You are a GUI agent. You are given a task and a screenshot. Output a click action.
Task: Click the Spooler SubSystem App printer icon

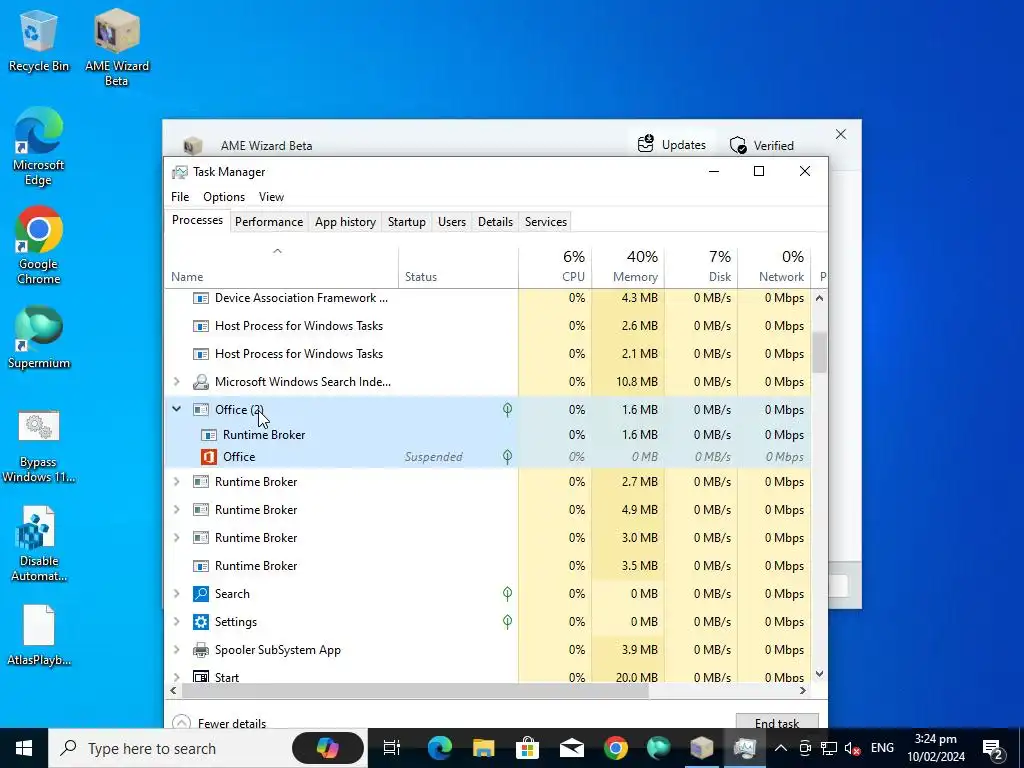pos(200,650)
